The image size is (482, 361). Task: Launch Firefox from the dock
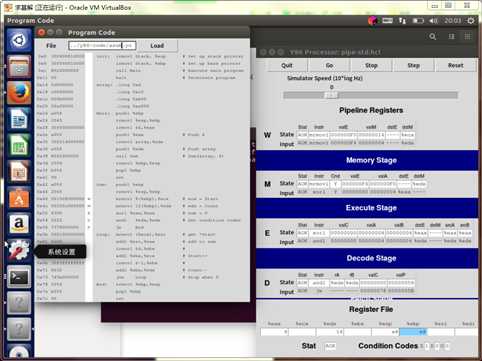click(x=19, y=93)
